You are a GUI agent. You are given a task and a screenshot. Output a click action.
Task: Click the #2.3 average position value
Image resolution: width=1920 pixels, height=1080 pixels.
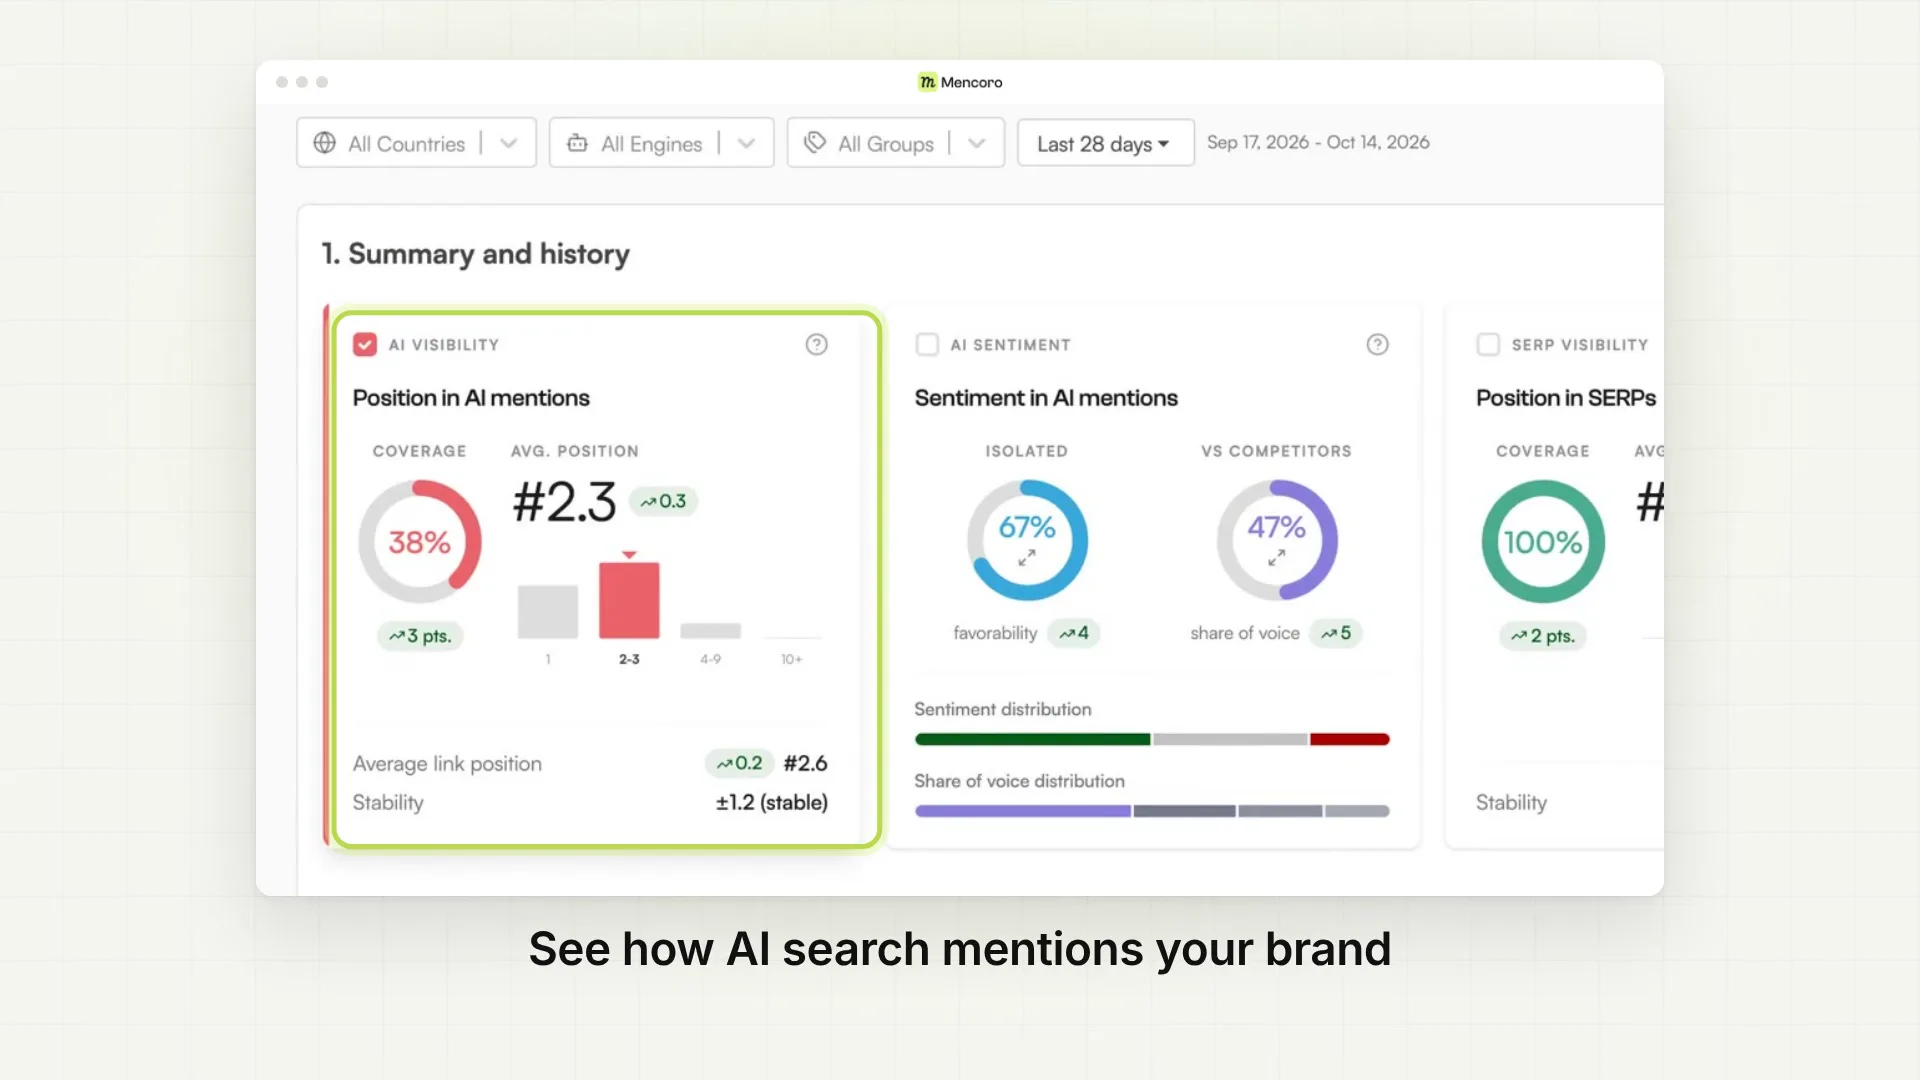pyautogui.click(x=564, y=502)
